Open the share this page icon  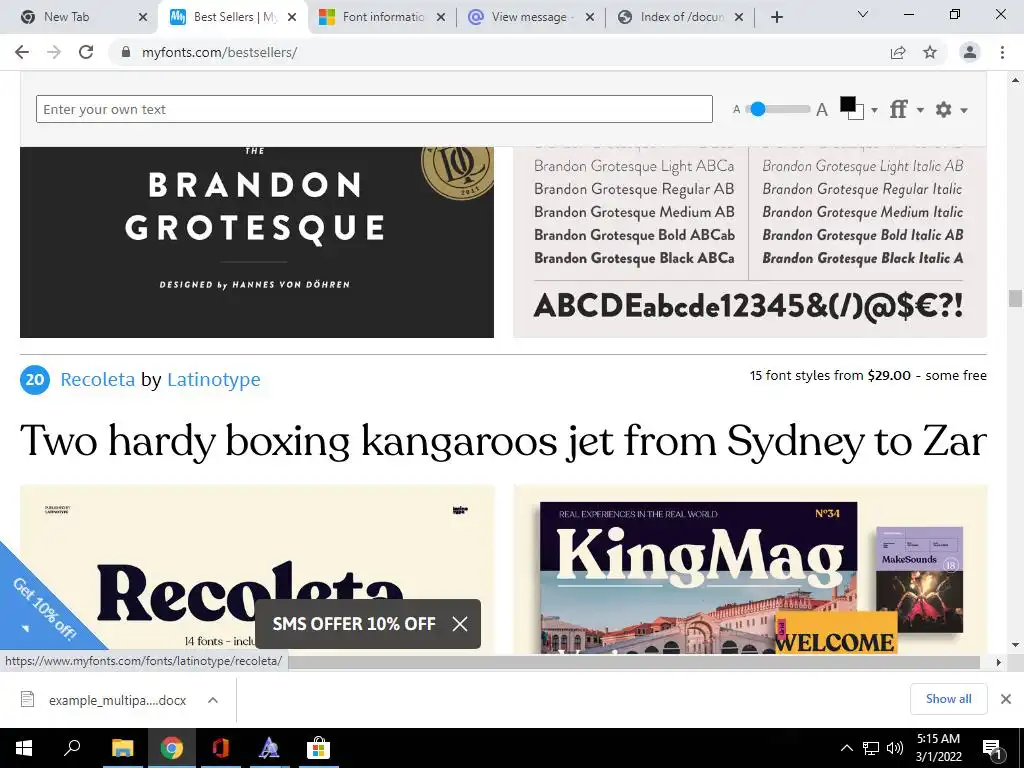[898, 52]
